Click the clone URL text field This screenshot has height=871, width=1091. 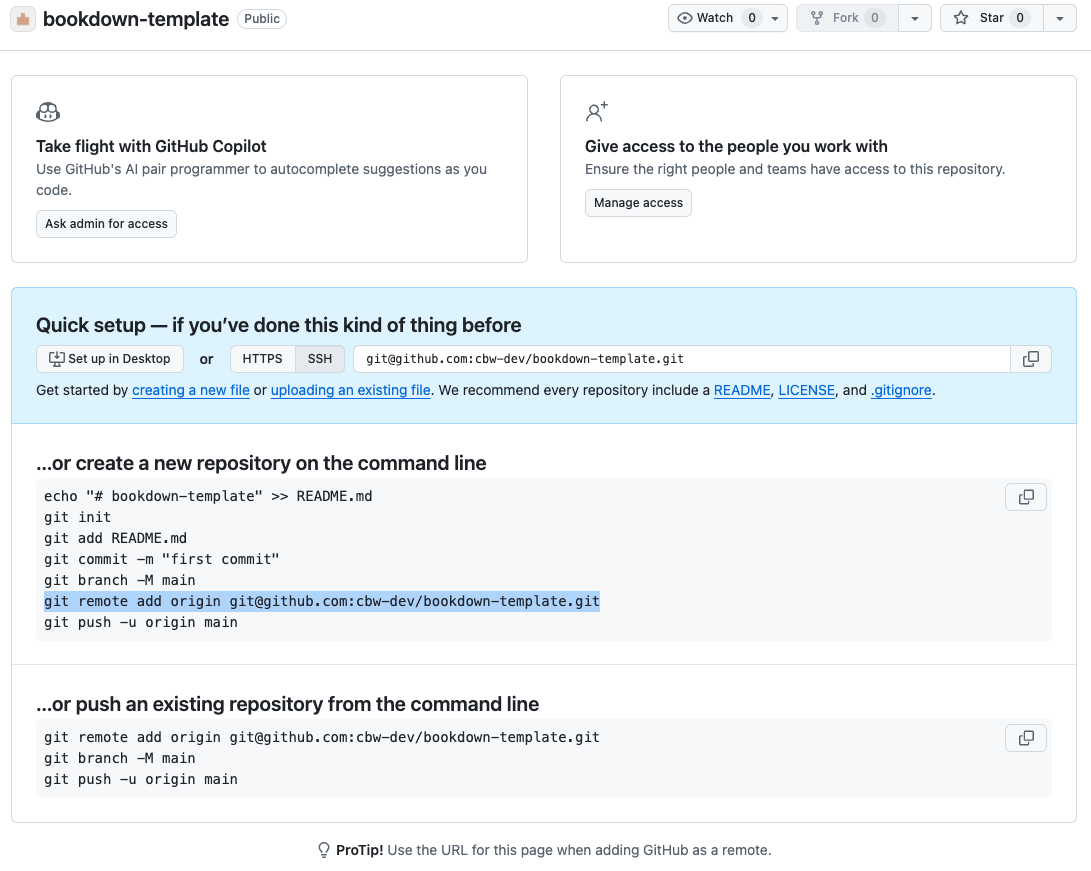(682, 359)
